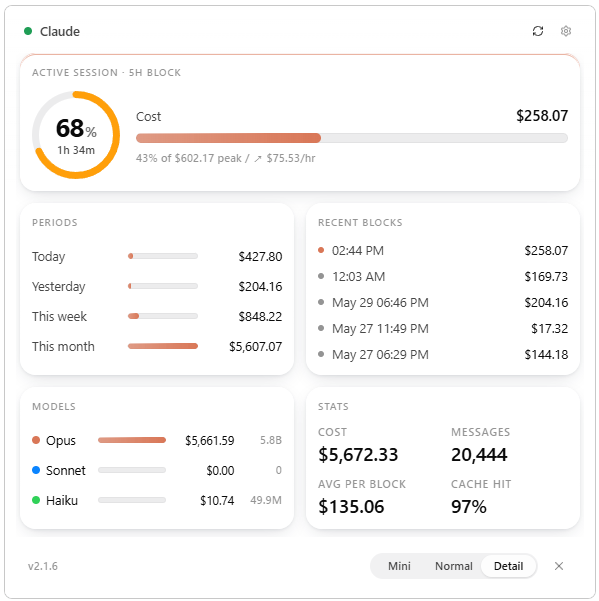This screenshot has width=599, height=601.
Task: Click the Haiku model usage bar
Action: (x=132, y=500)
